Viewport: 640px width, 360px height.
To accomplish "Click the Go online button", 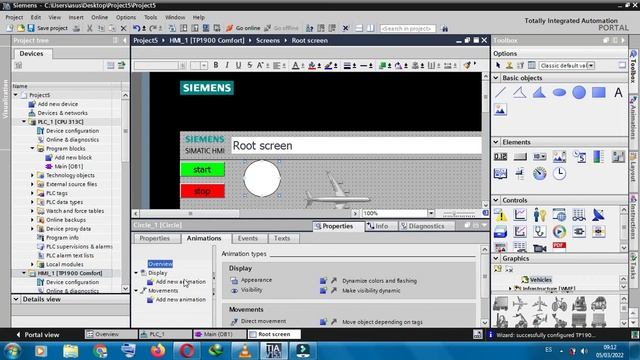I will pos(243,28).
